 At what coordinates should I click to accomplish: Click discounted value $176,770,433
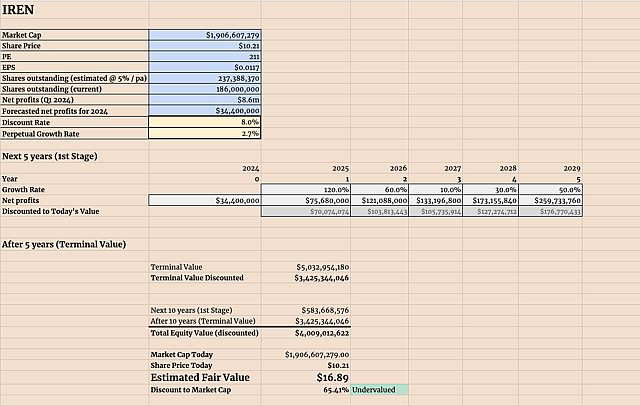click(x=551, y=211)
